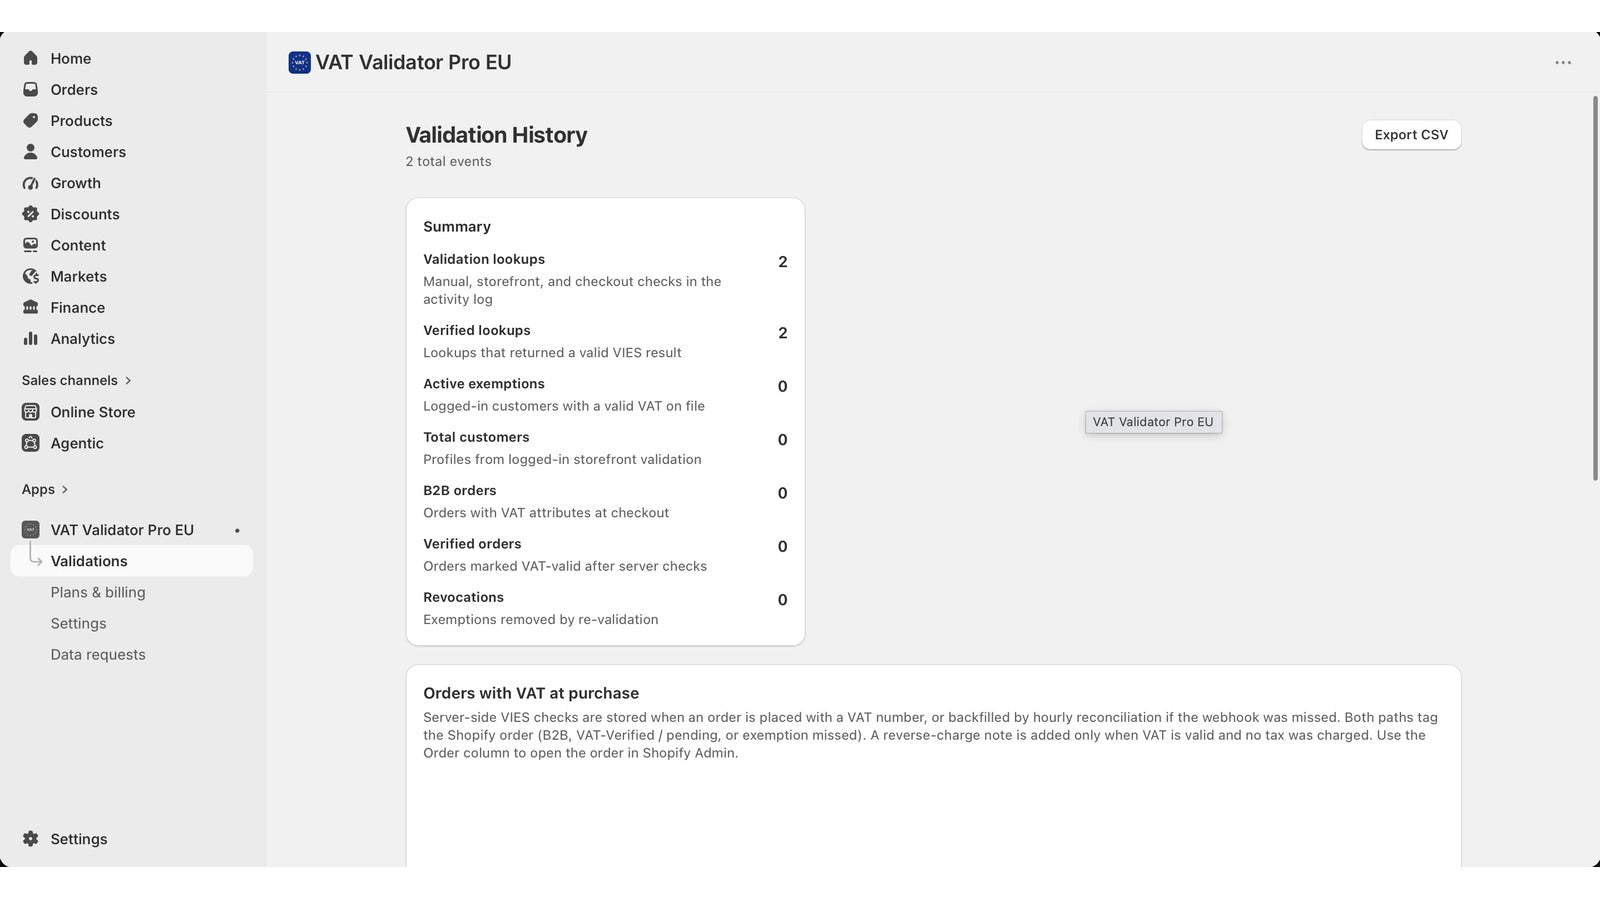Expand the Apps section chevron
Image resolution: width=1600 pixels, height=900 pixels.
[x=65, y=489]
